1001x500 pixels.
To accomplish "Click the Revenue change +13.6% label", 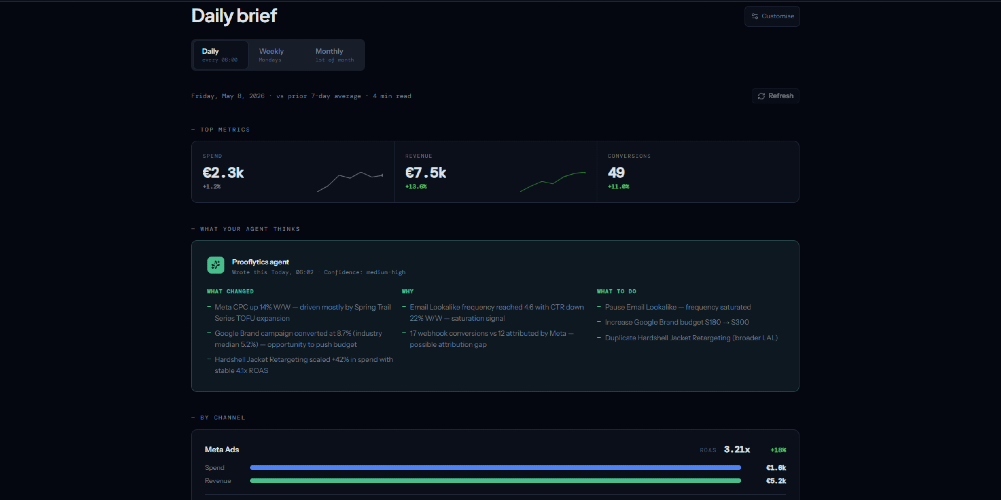I will point(416,186).
